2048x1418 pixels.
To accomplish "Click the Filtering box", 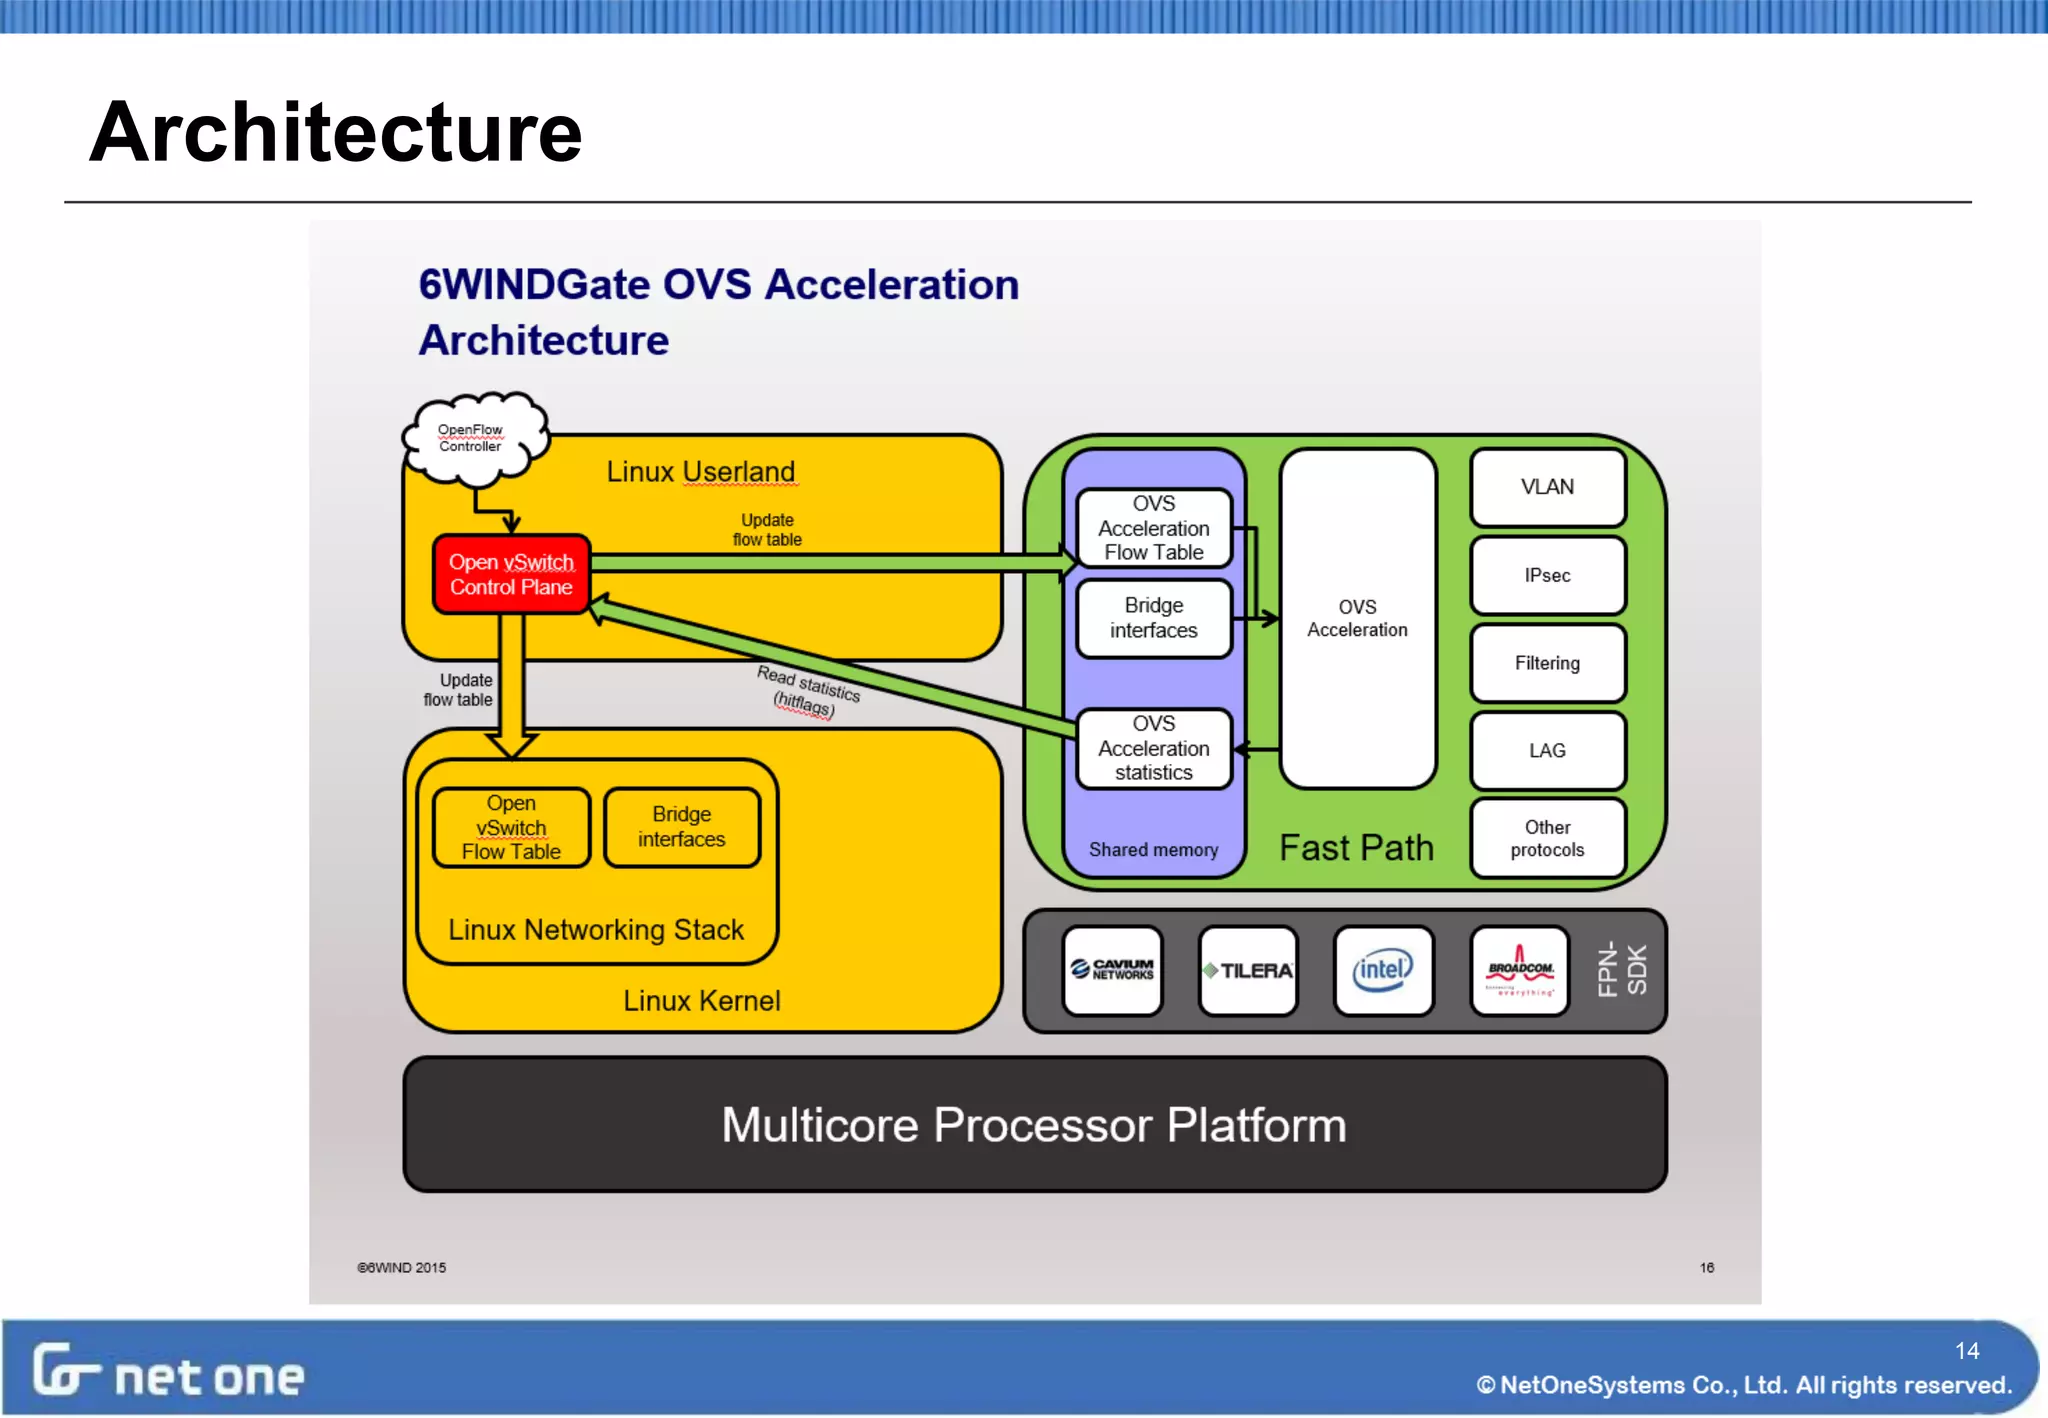I will click(x=1547, y=663).
